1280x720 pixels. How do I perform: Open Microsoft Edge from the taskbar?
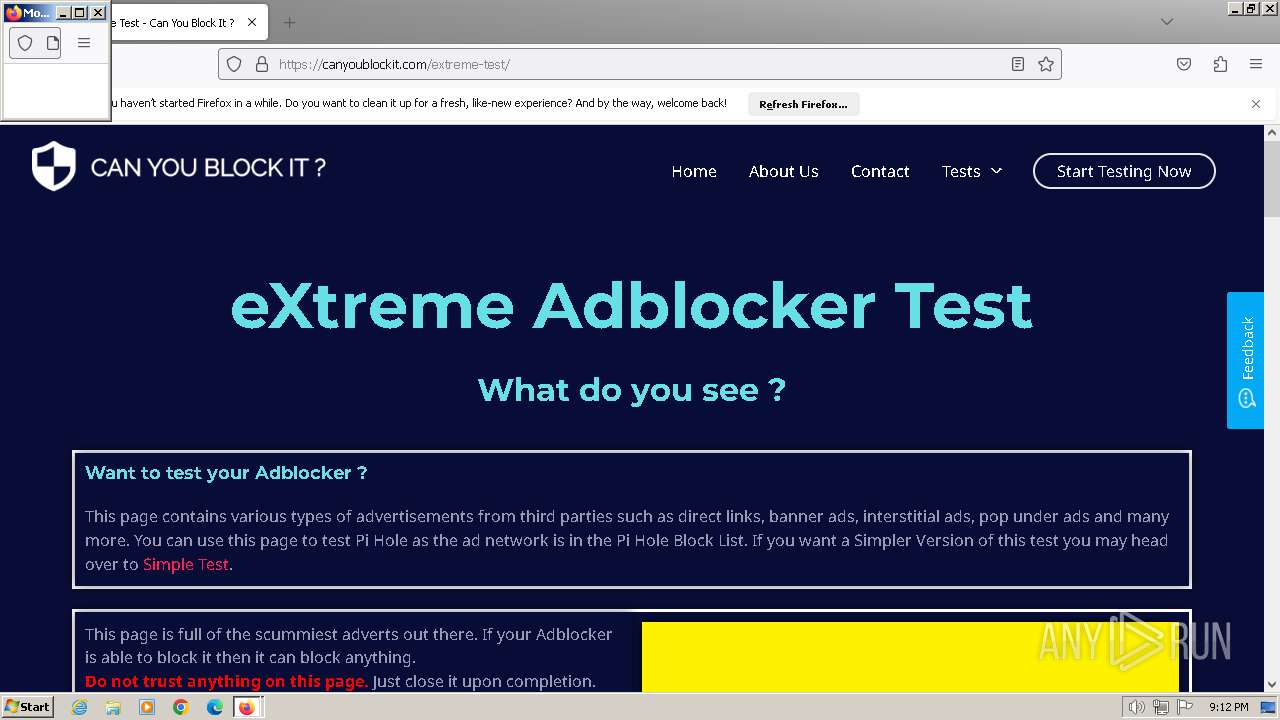(214, 707)
